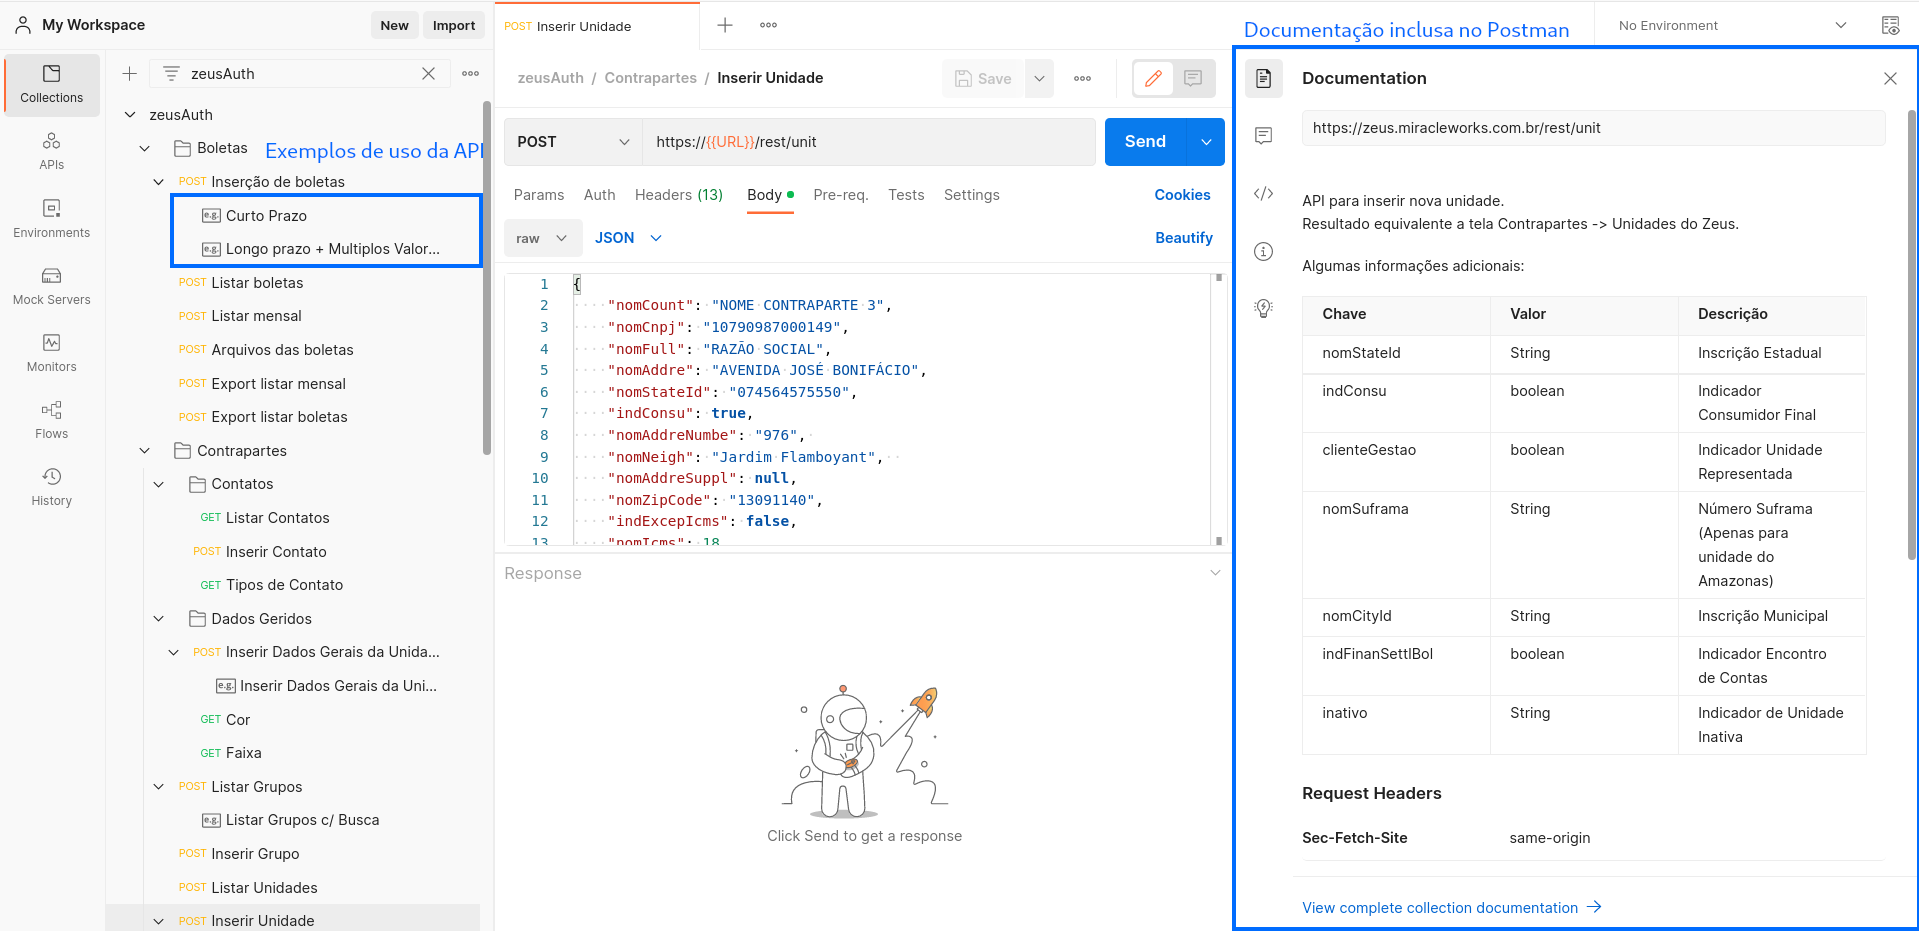Close the Documentation panel
The height and width of the screenshot is (931, 1919).
click(x=1890, y=79)
